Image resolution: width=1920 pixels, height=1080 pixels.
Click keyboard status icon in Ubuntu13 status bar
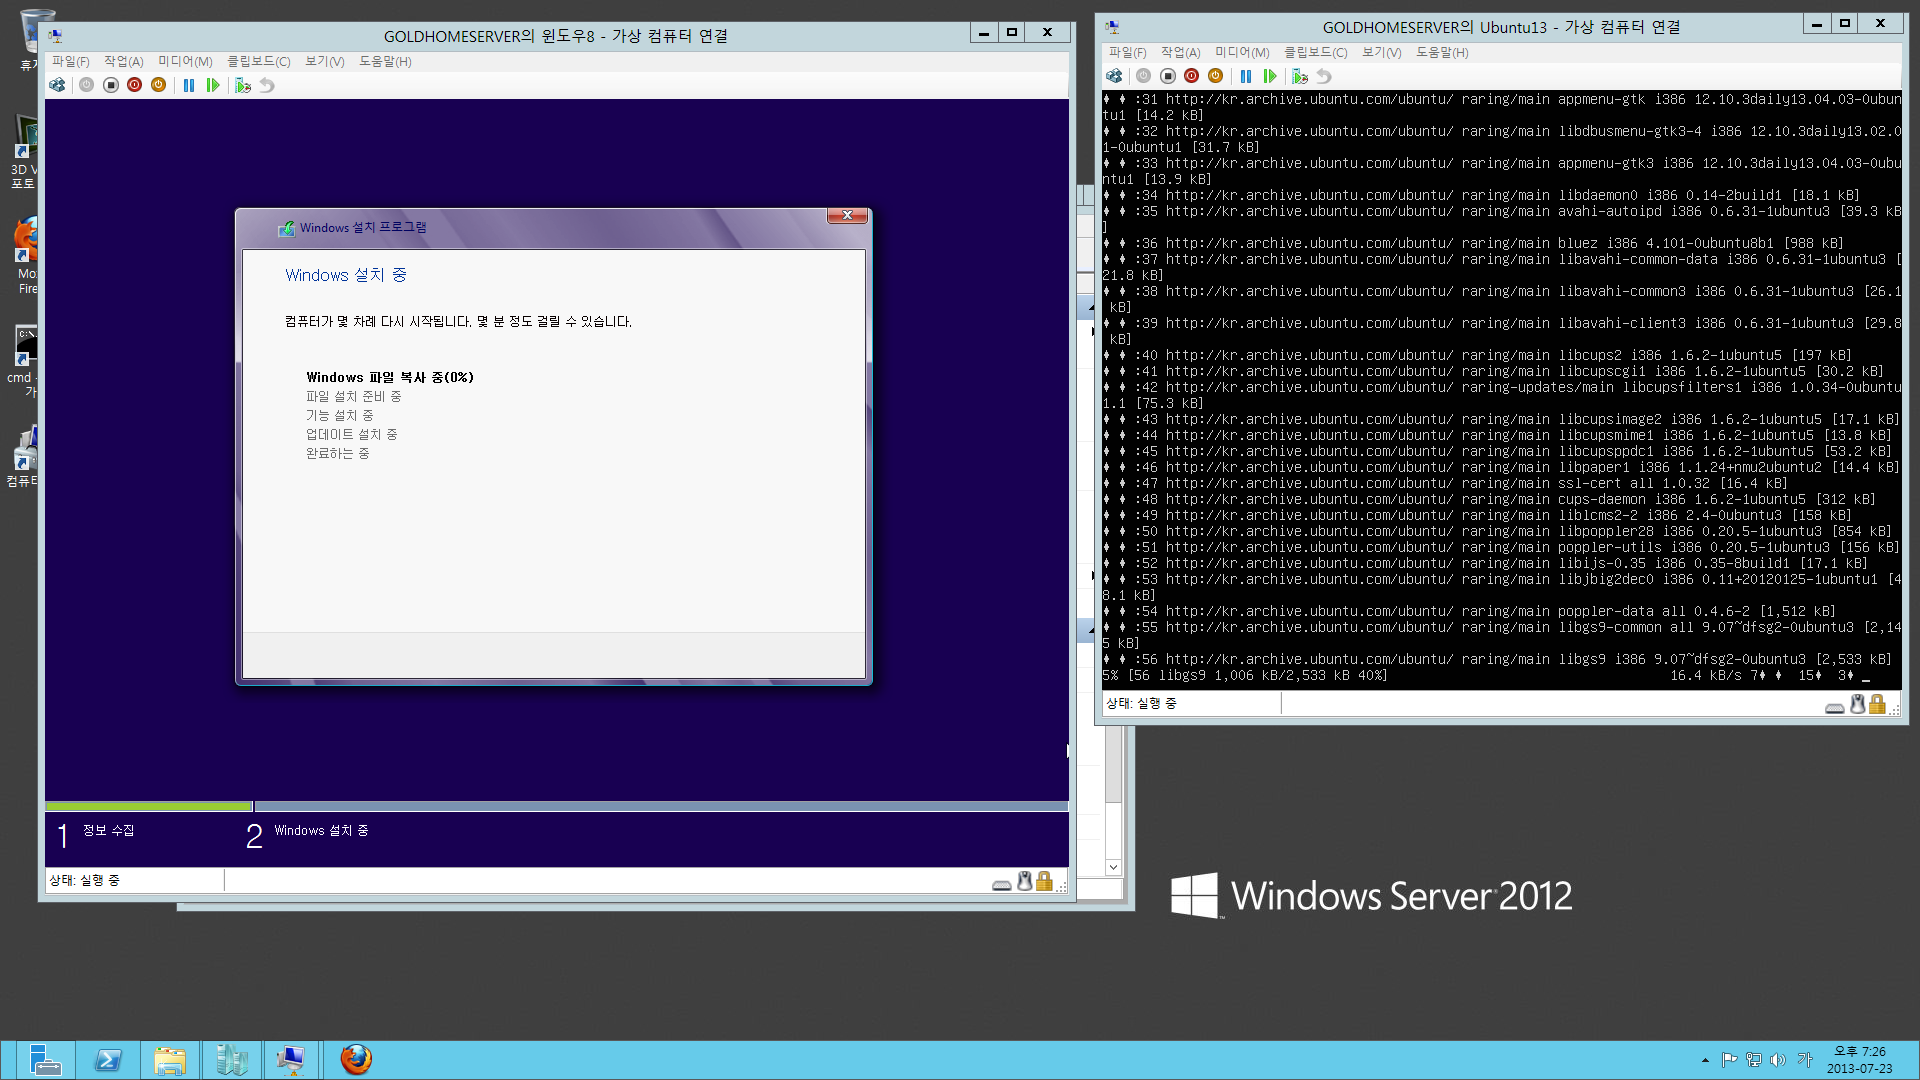point(1834,708)
